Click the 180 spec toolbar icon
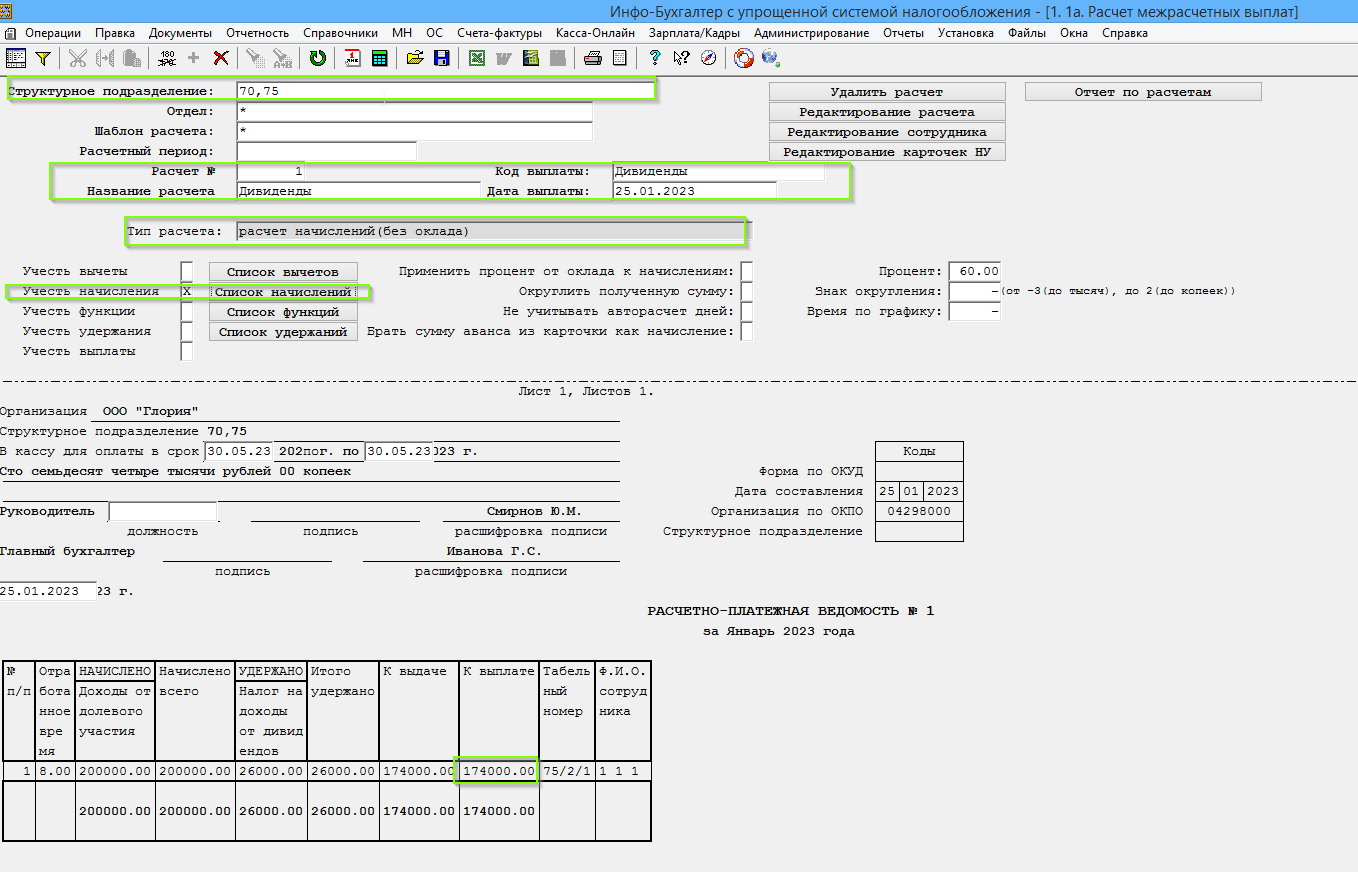The image size is (1358, 872). (x=167, y=58)
